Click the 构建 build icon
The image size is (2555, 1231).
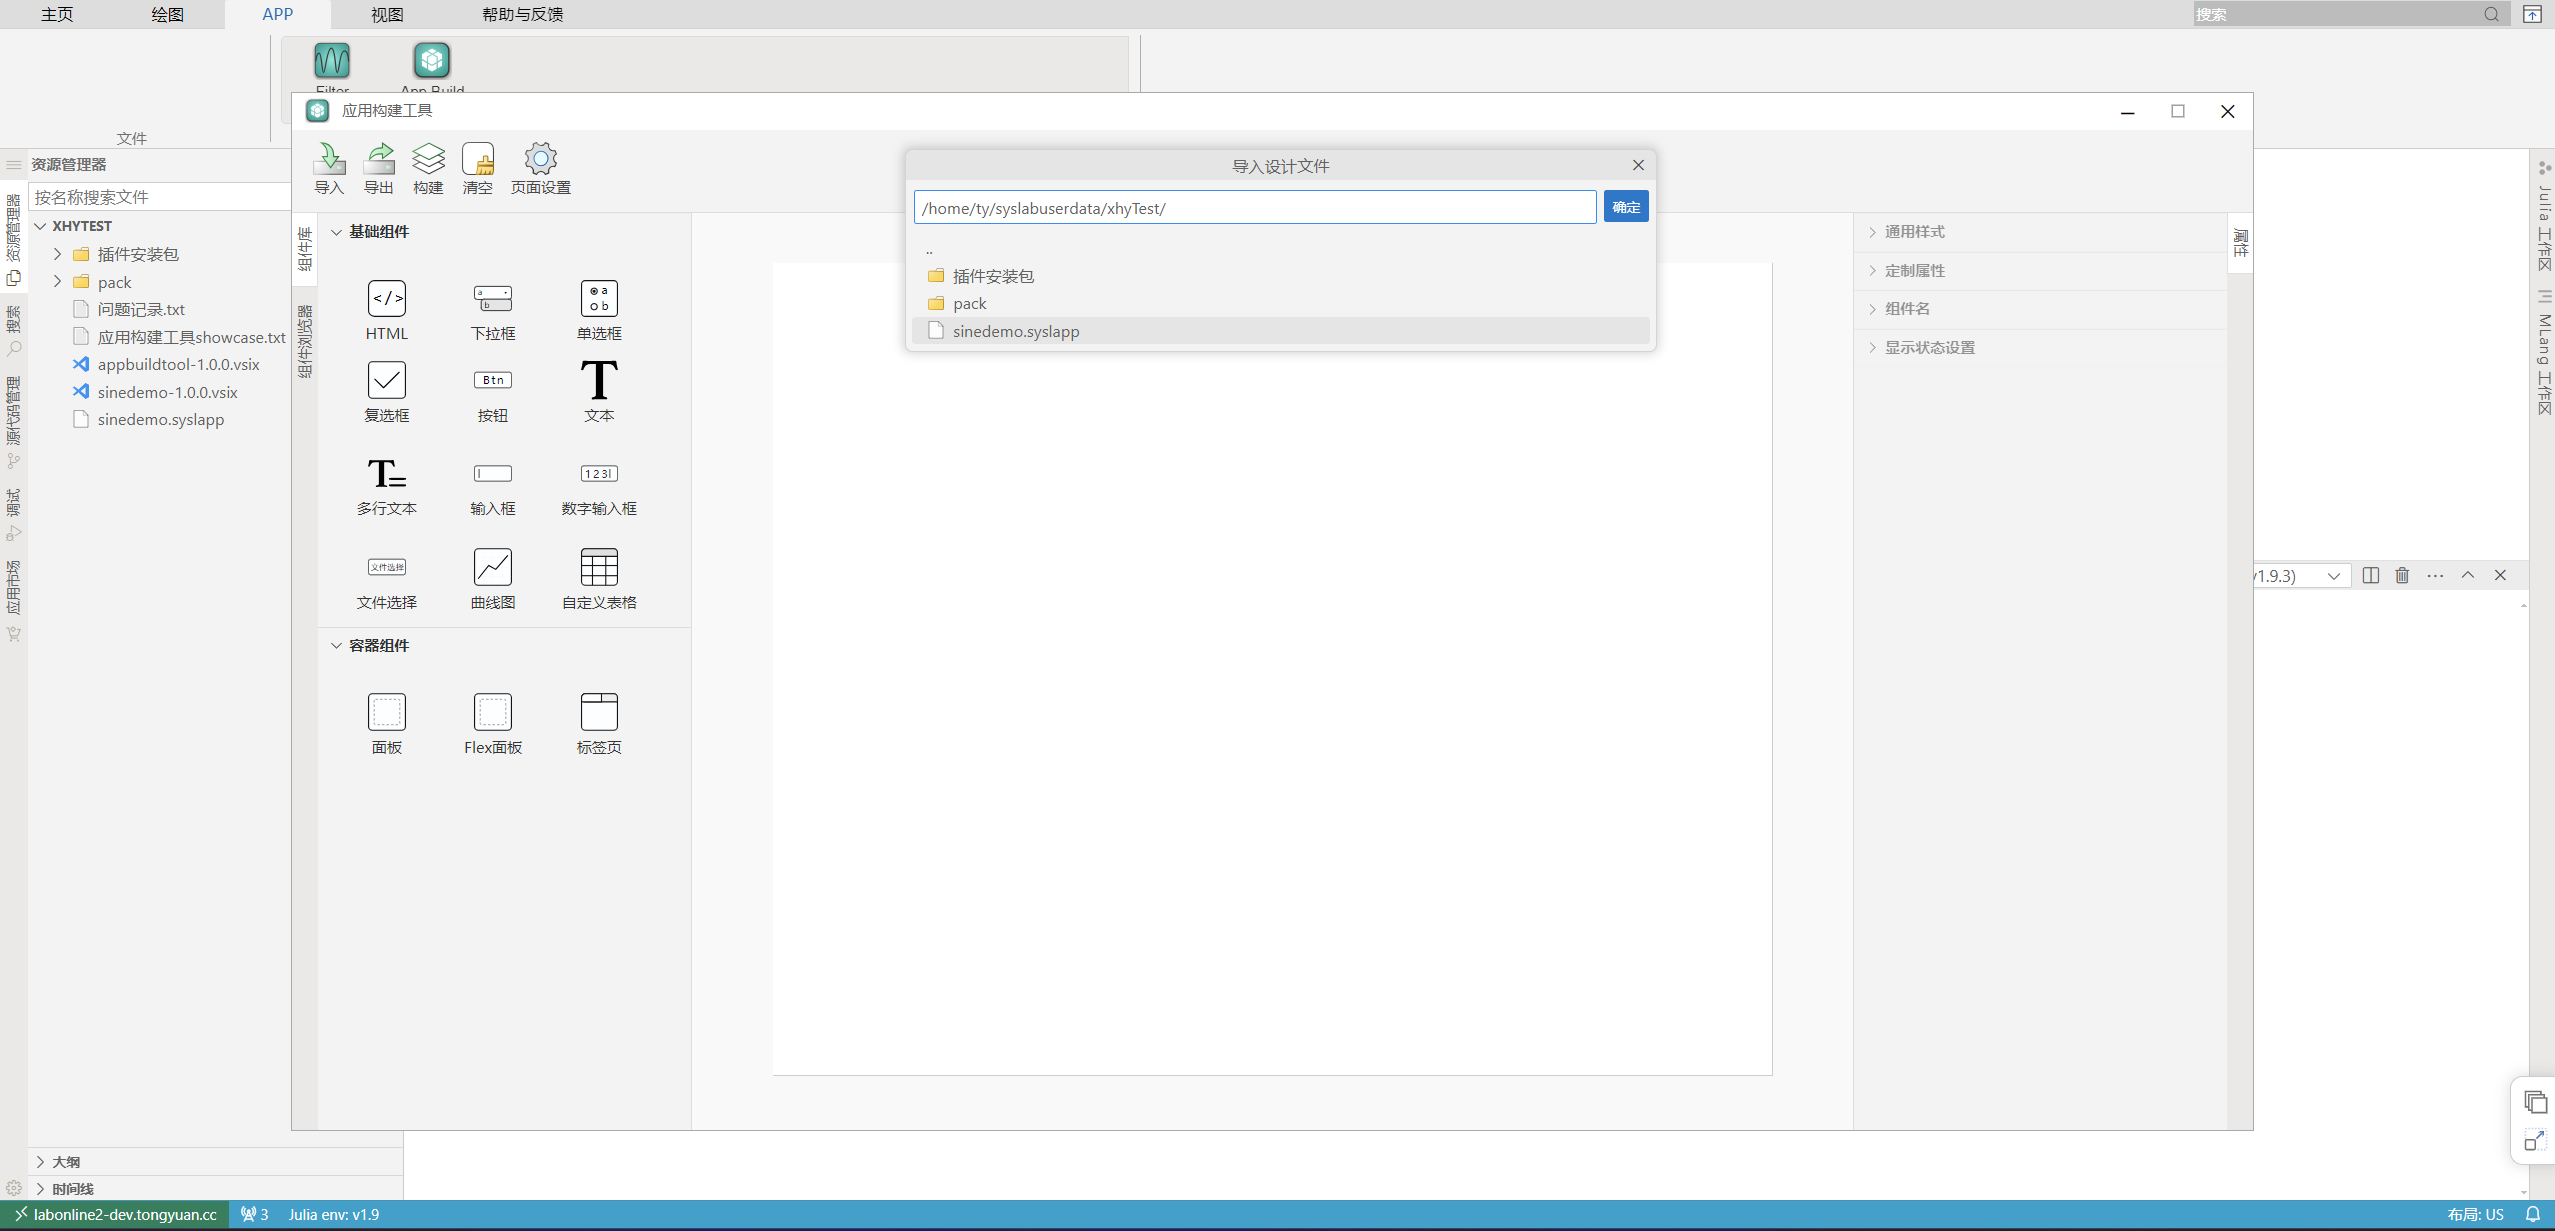click(x=428, y=160)
